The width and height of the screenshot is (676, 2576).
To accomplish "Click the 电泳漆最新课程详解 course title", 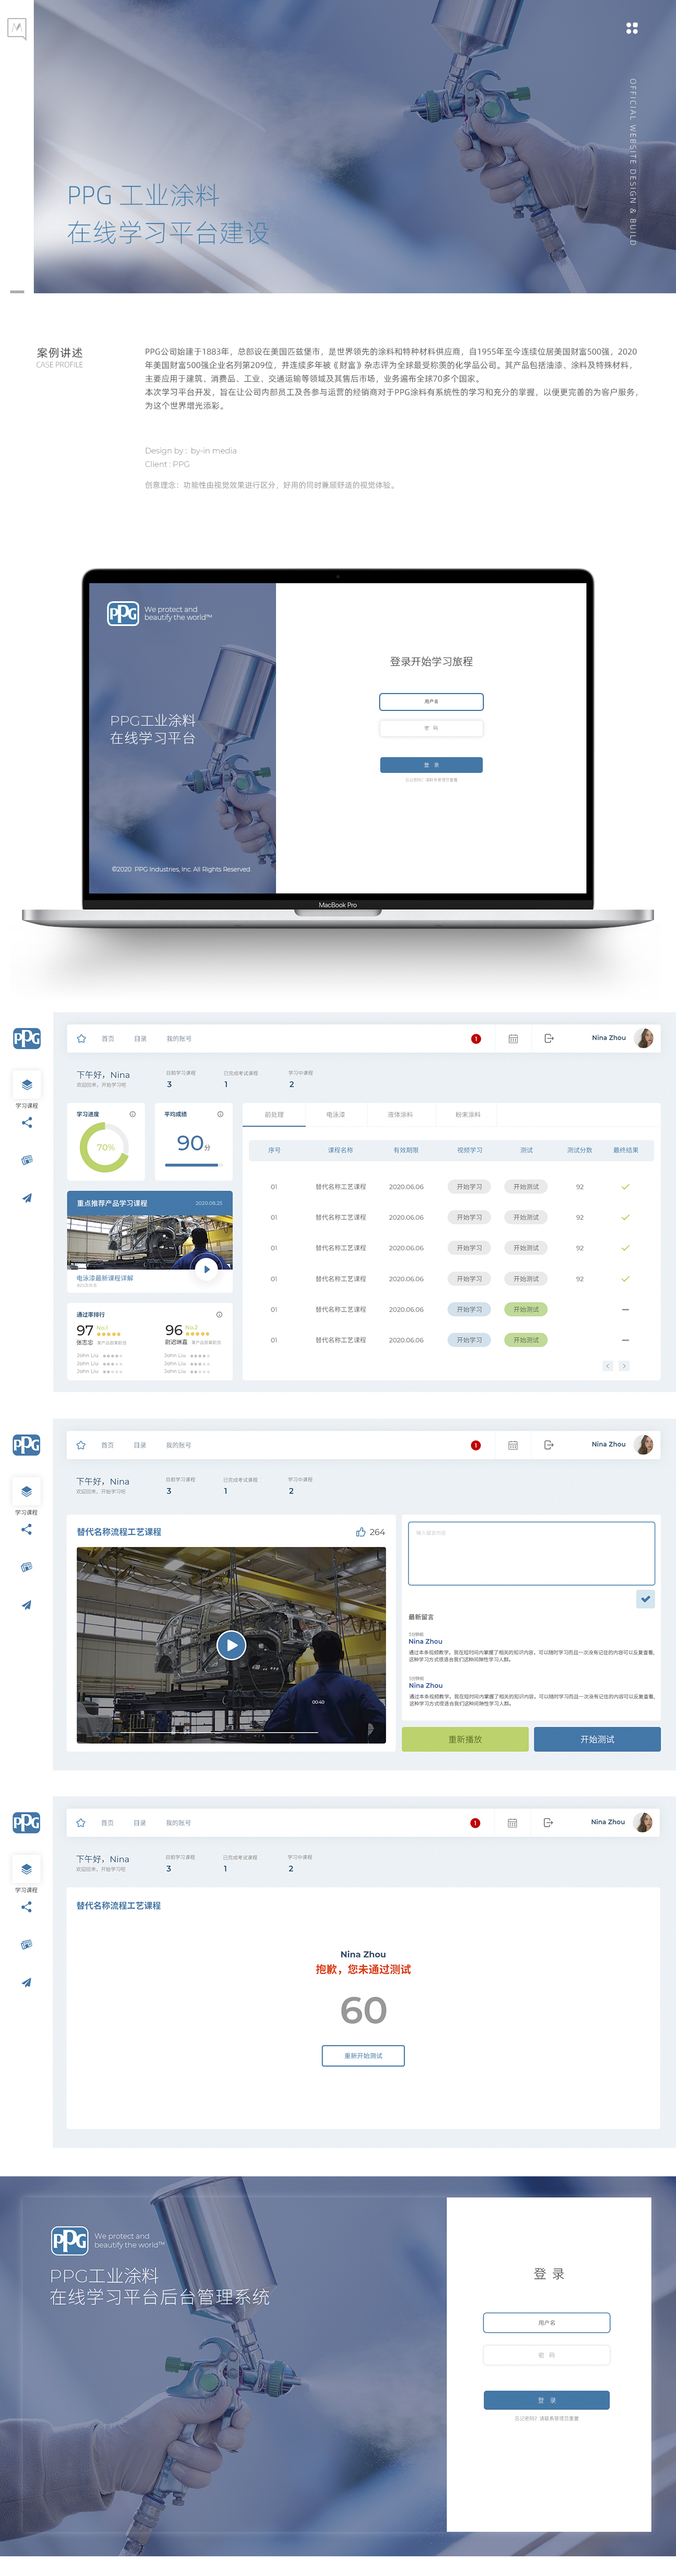I will coord(105,1277).
